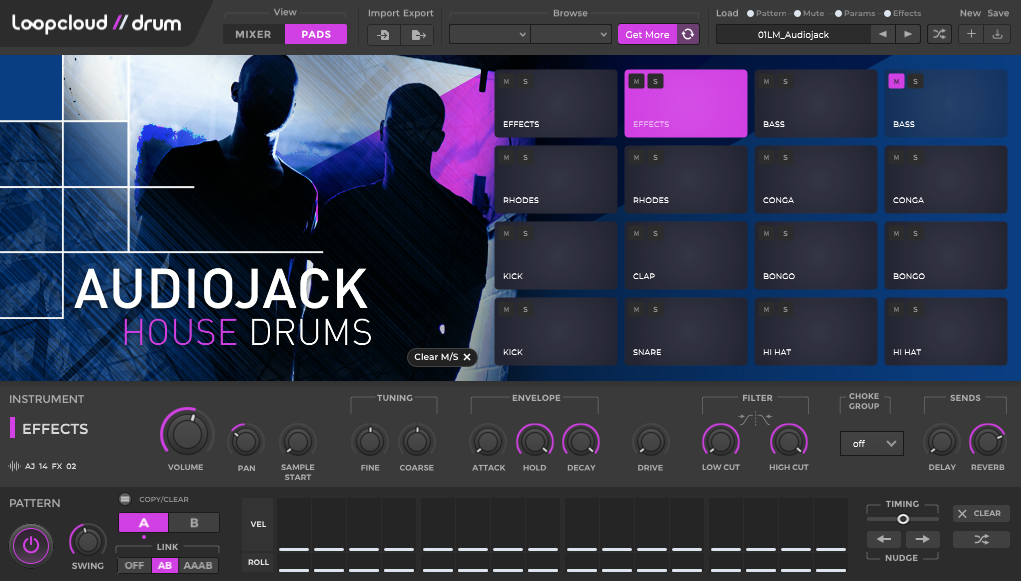This screenshot has height=581, width=1021.
Task: Click the Copy/Clear menu icon
Action: (125, 499)
